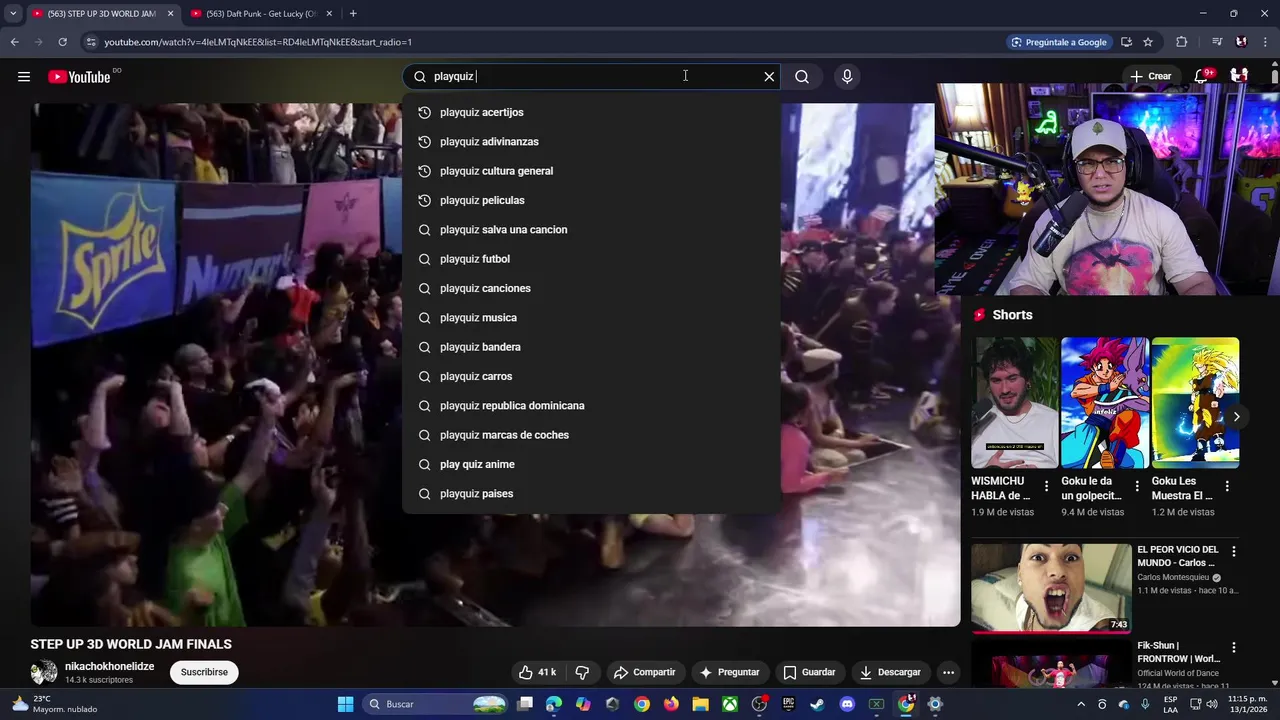Choose suggestion playquiz musica

point(591,318)
